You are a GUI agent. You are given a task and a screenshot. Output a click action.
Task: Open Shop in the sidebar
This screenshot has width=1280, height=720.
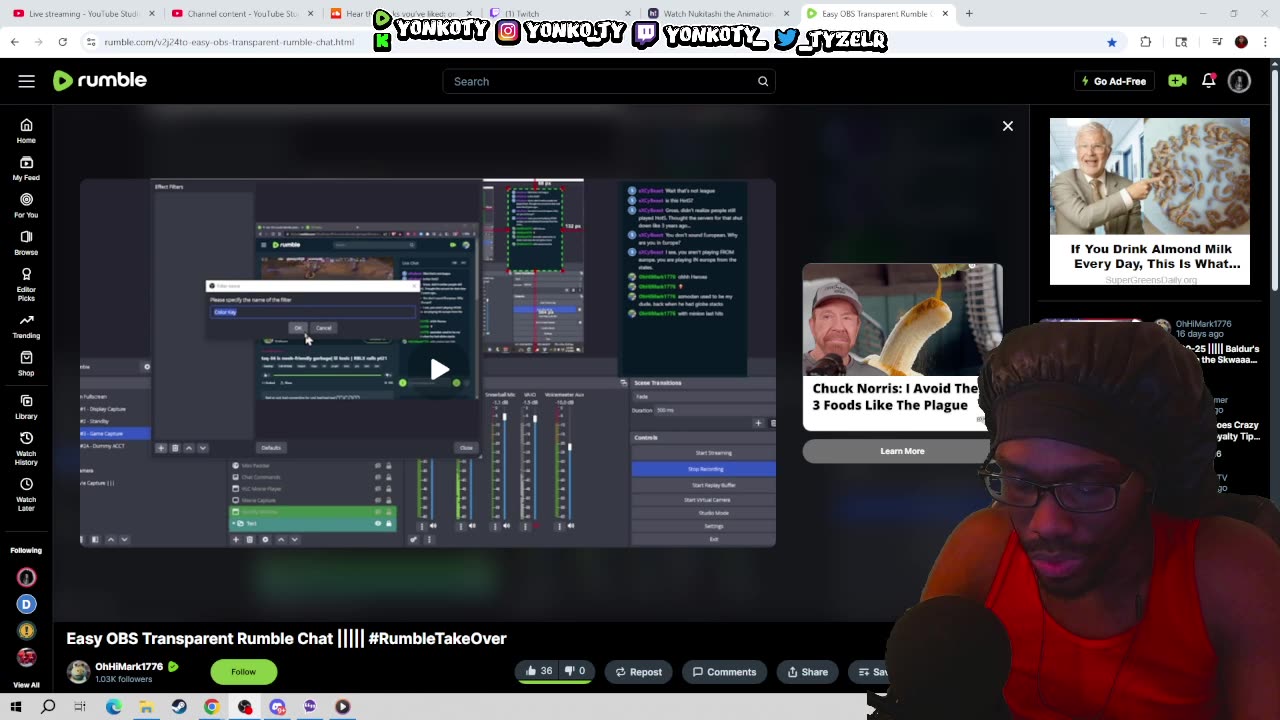click(26, 363)
